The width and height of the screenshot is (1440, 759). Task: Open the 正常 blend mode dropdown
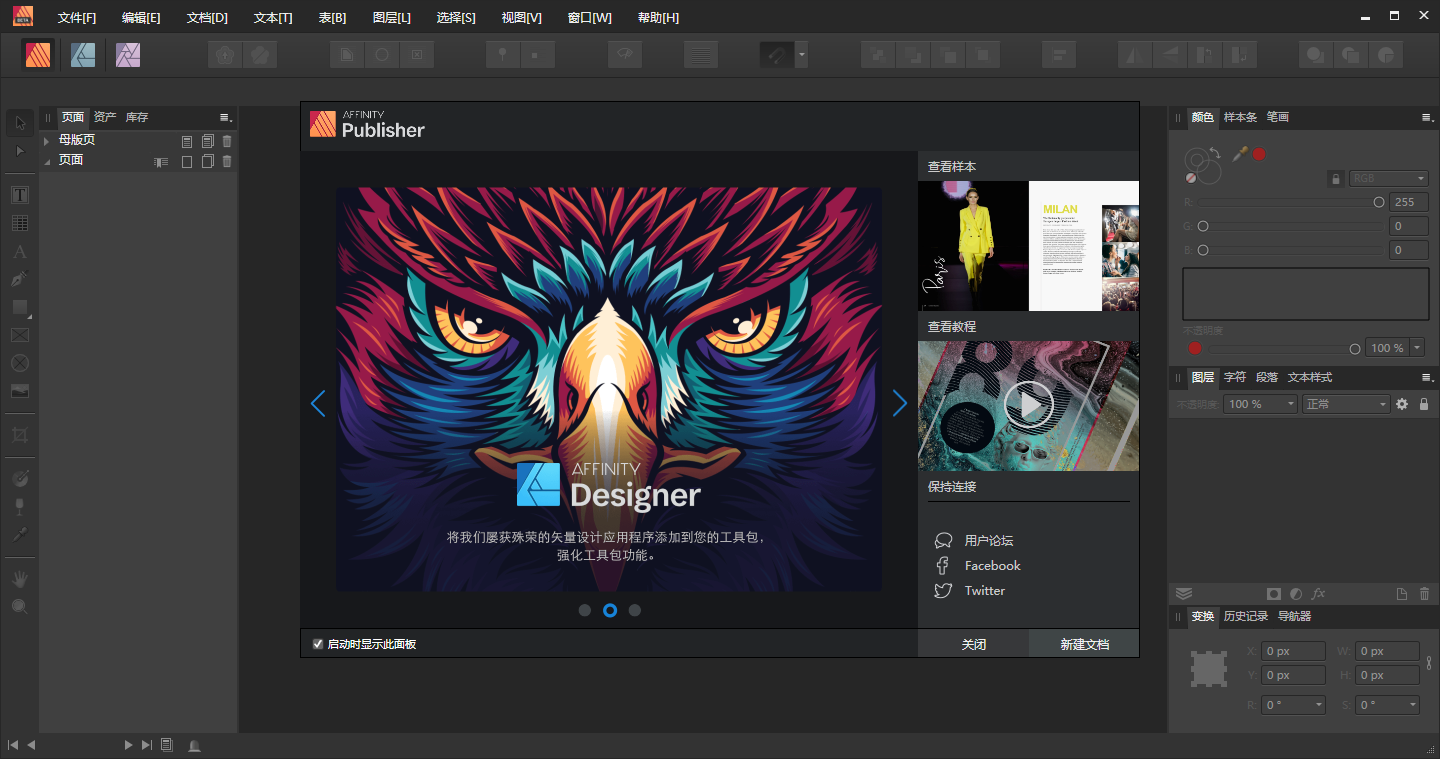1346,404
